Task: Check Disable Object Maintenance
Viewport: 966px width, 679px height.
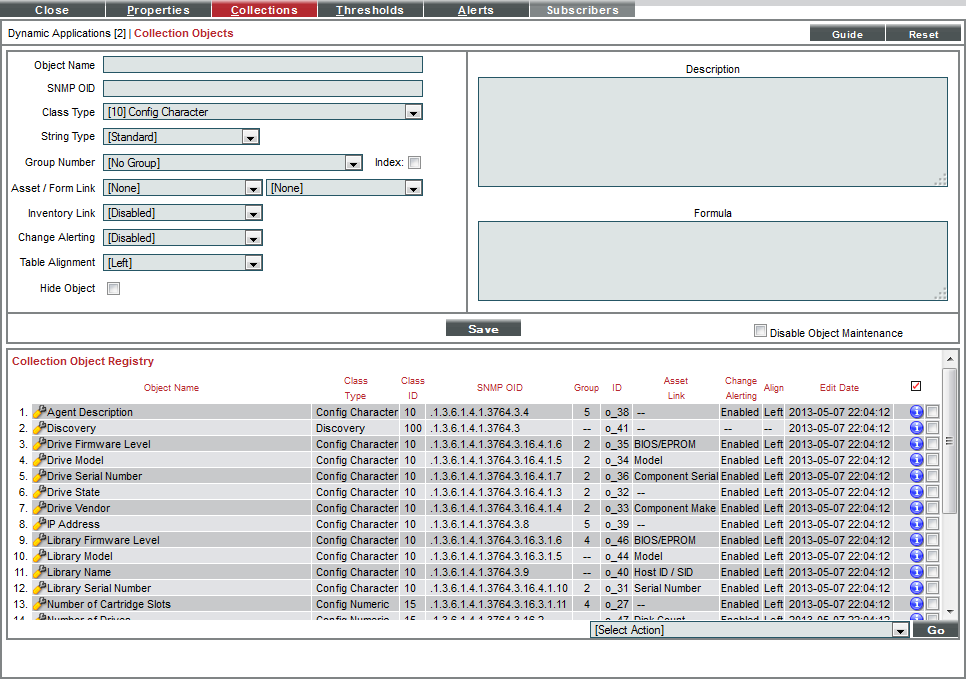Action: point(760,330)
